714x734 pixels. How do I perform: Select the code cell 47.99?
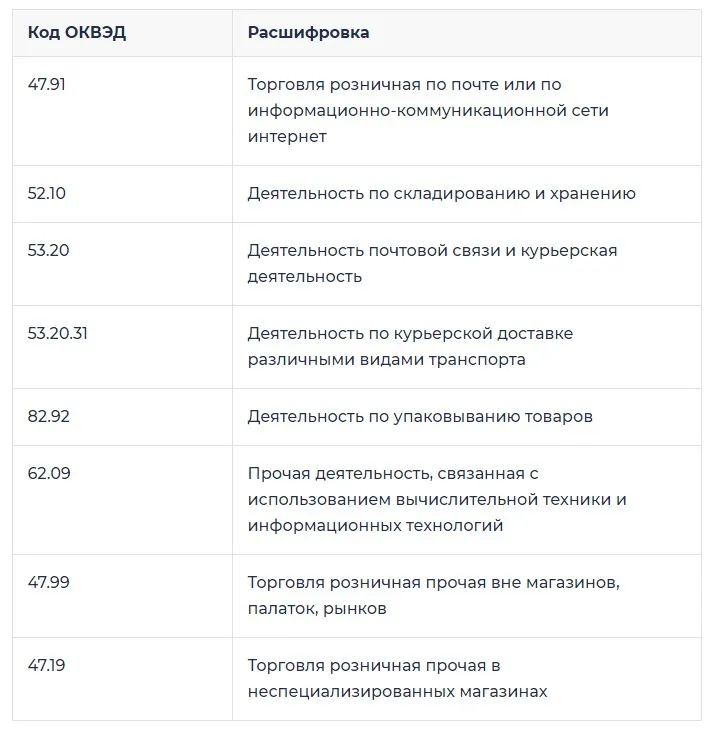point(48,582)
